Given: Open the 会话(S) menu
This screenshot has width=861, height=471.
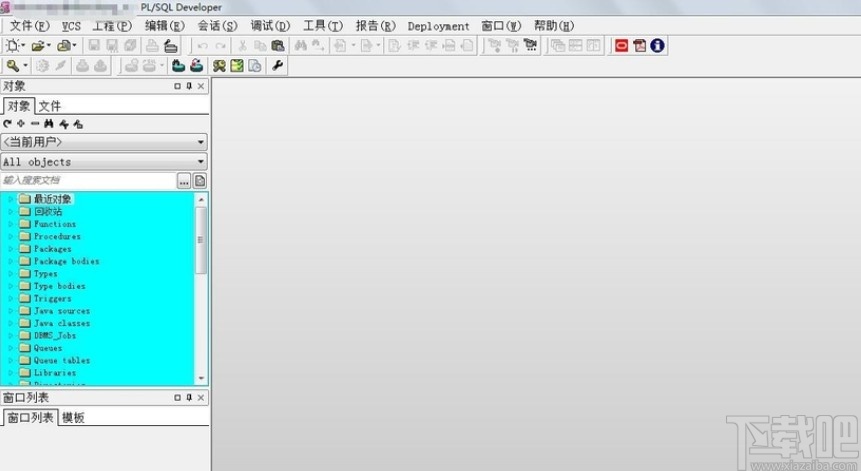Looking at the screenshot, I should point(217,26).
